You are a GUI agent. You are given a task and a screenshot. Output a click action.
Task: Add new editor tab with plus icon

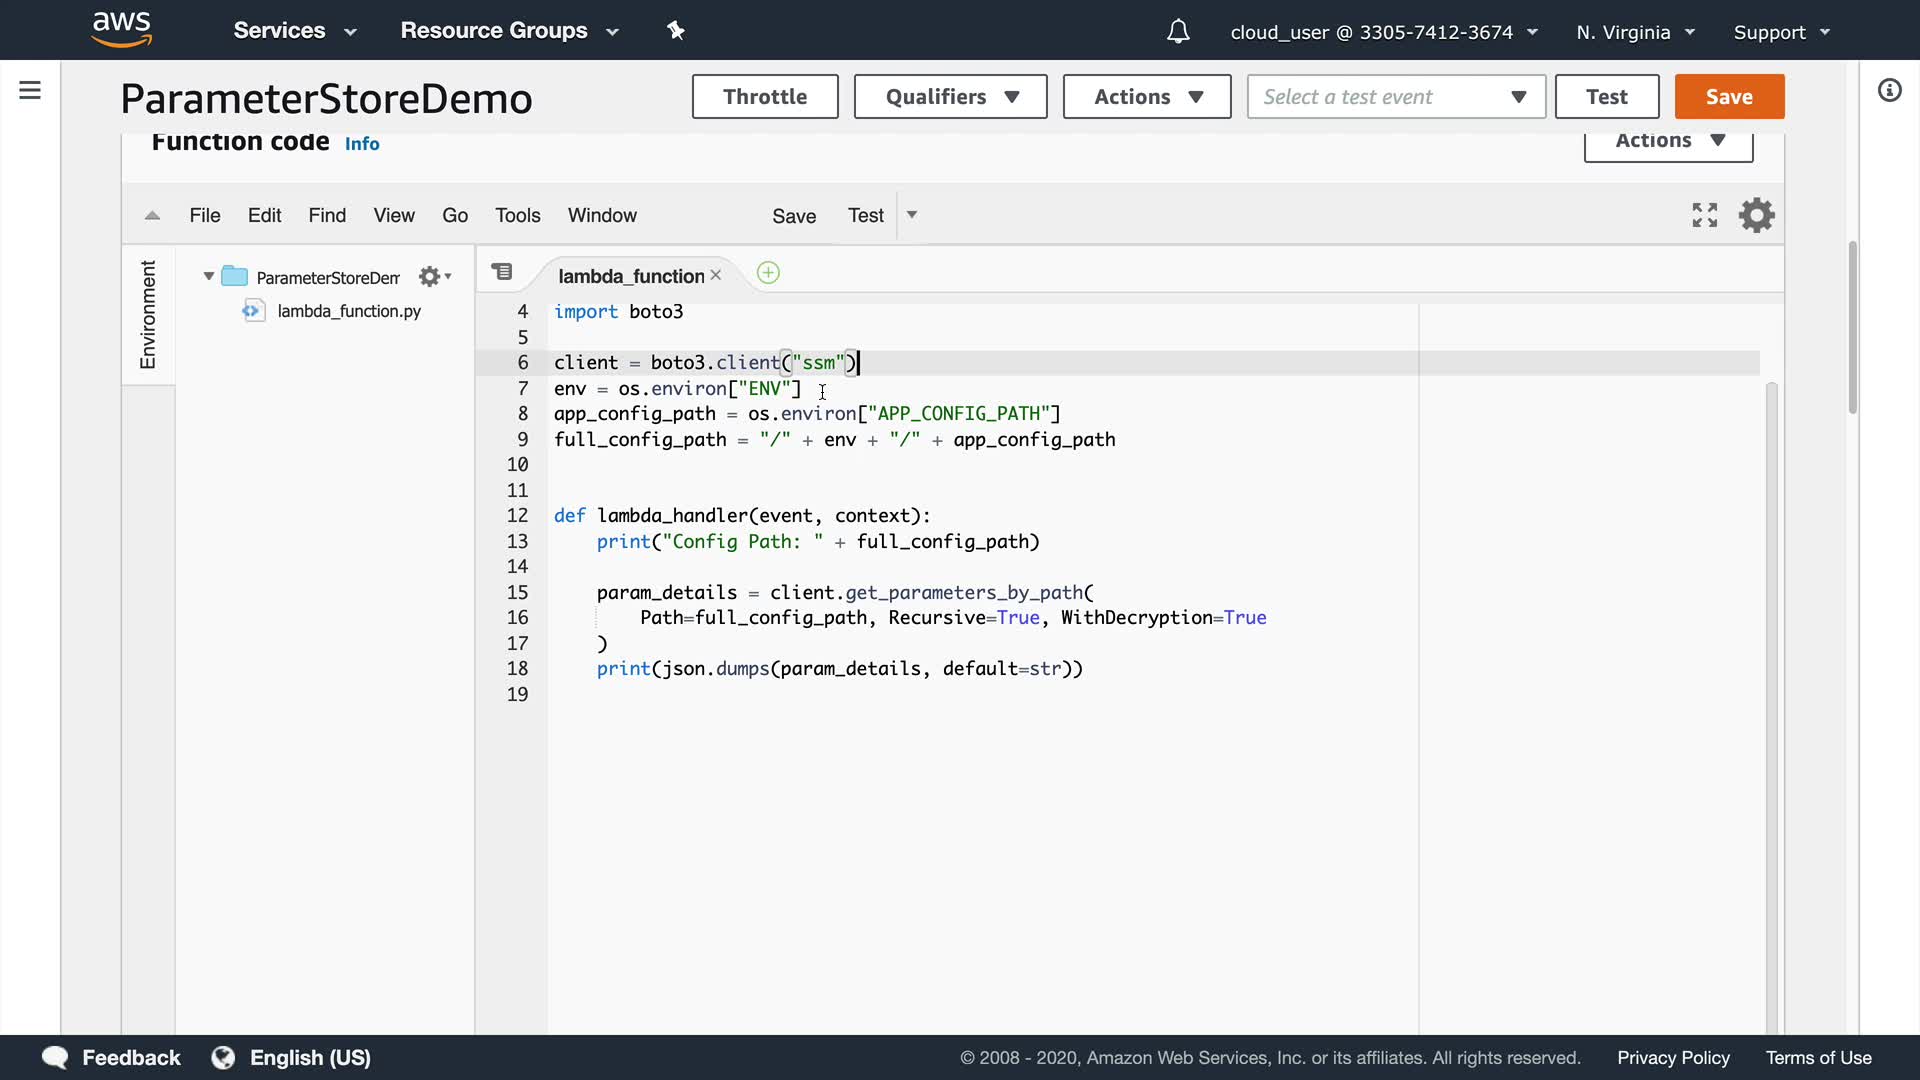pyautogui.click(x=768, y=273)
